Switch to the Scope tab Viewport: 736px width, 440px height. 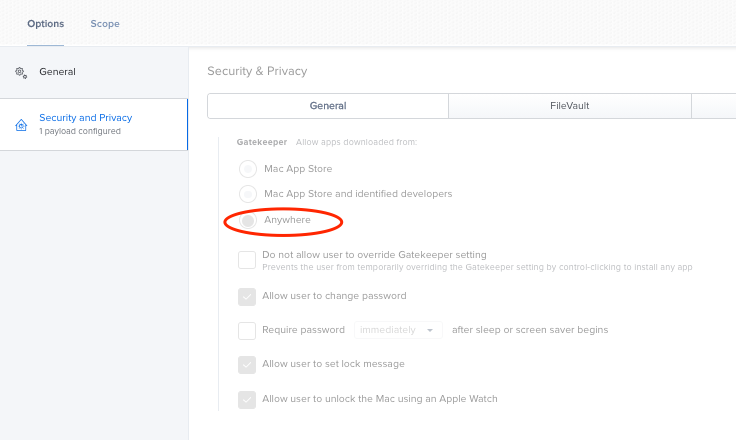click(x=105, y=23)
